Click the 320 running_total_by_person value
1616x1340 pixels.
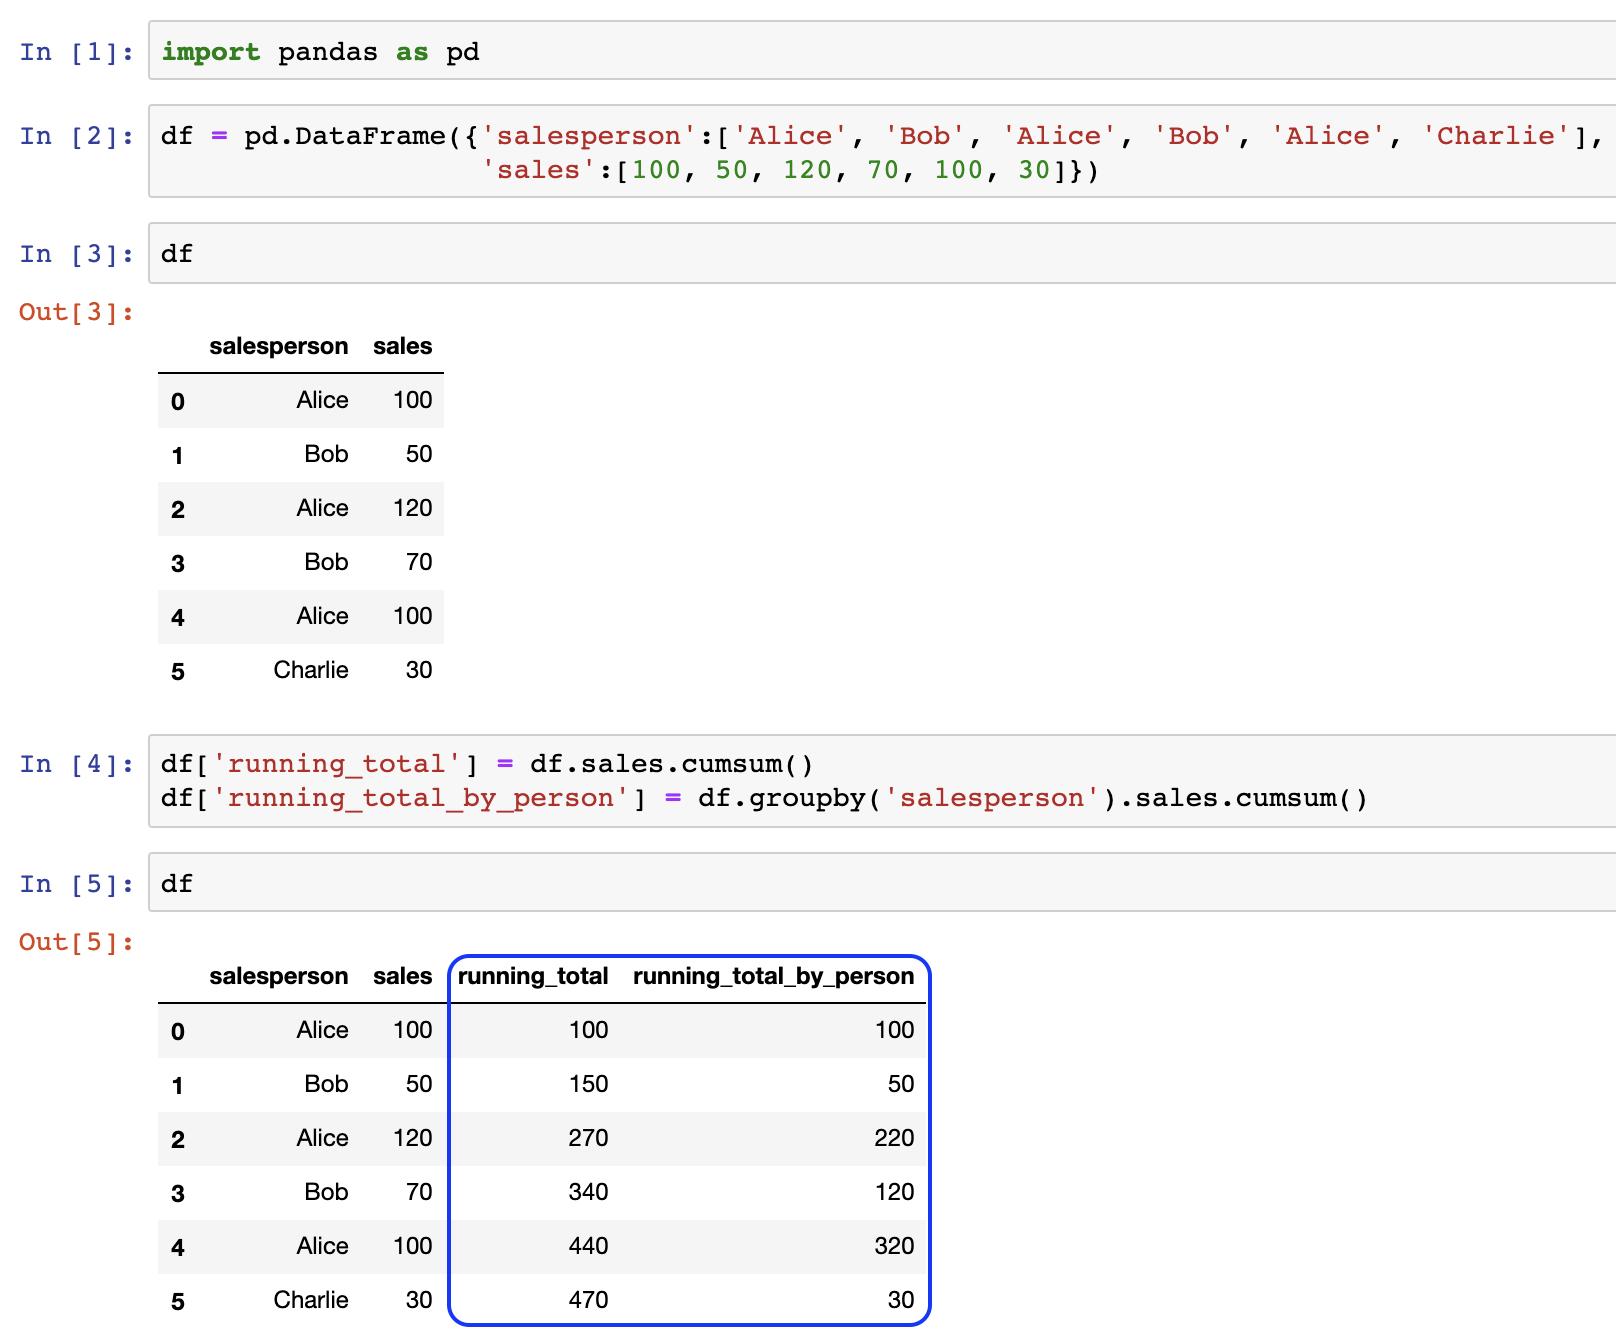point(894,1246)
